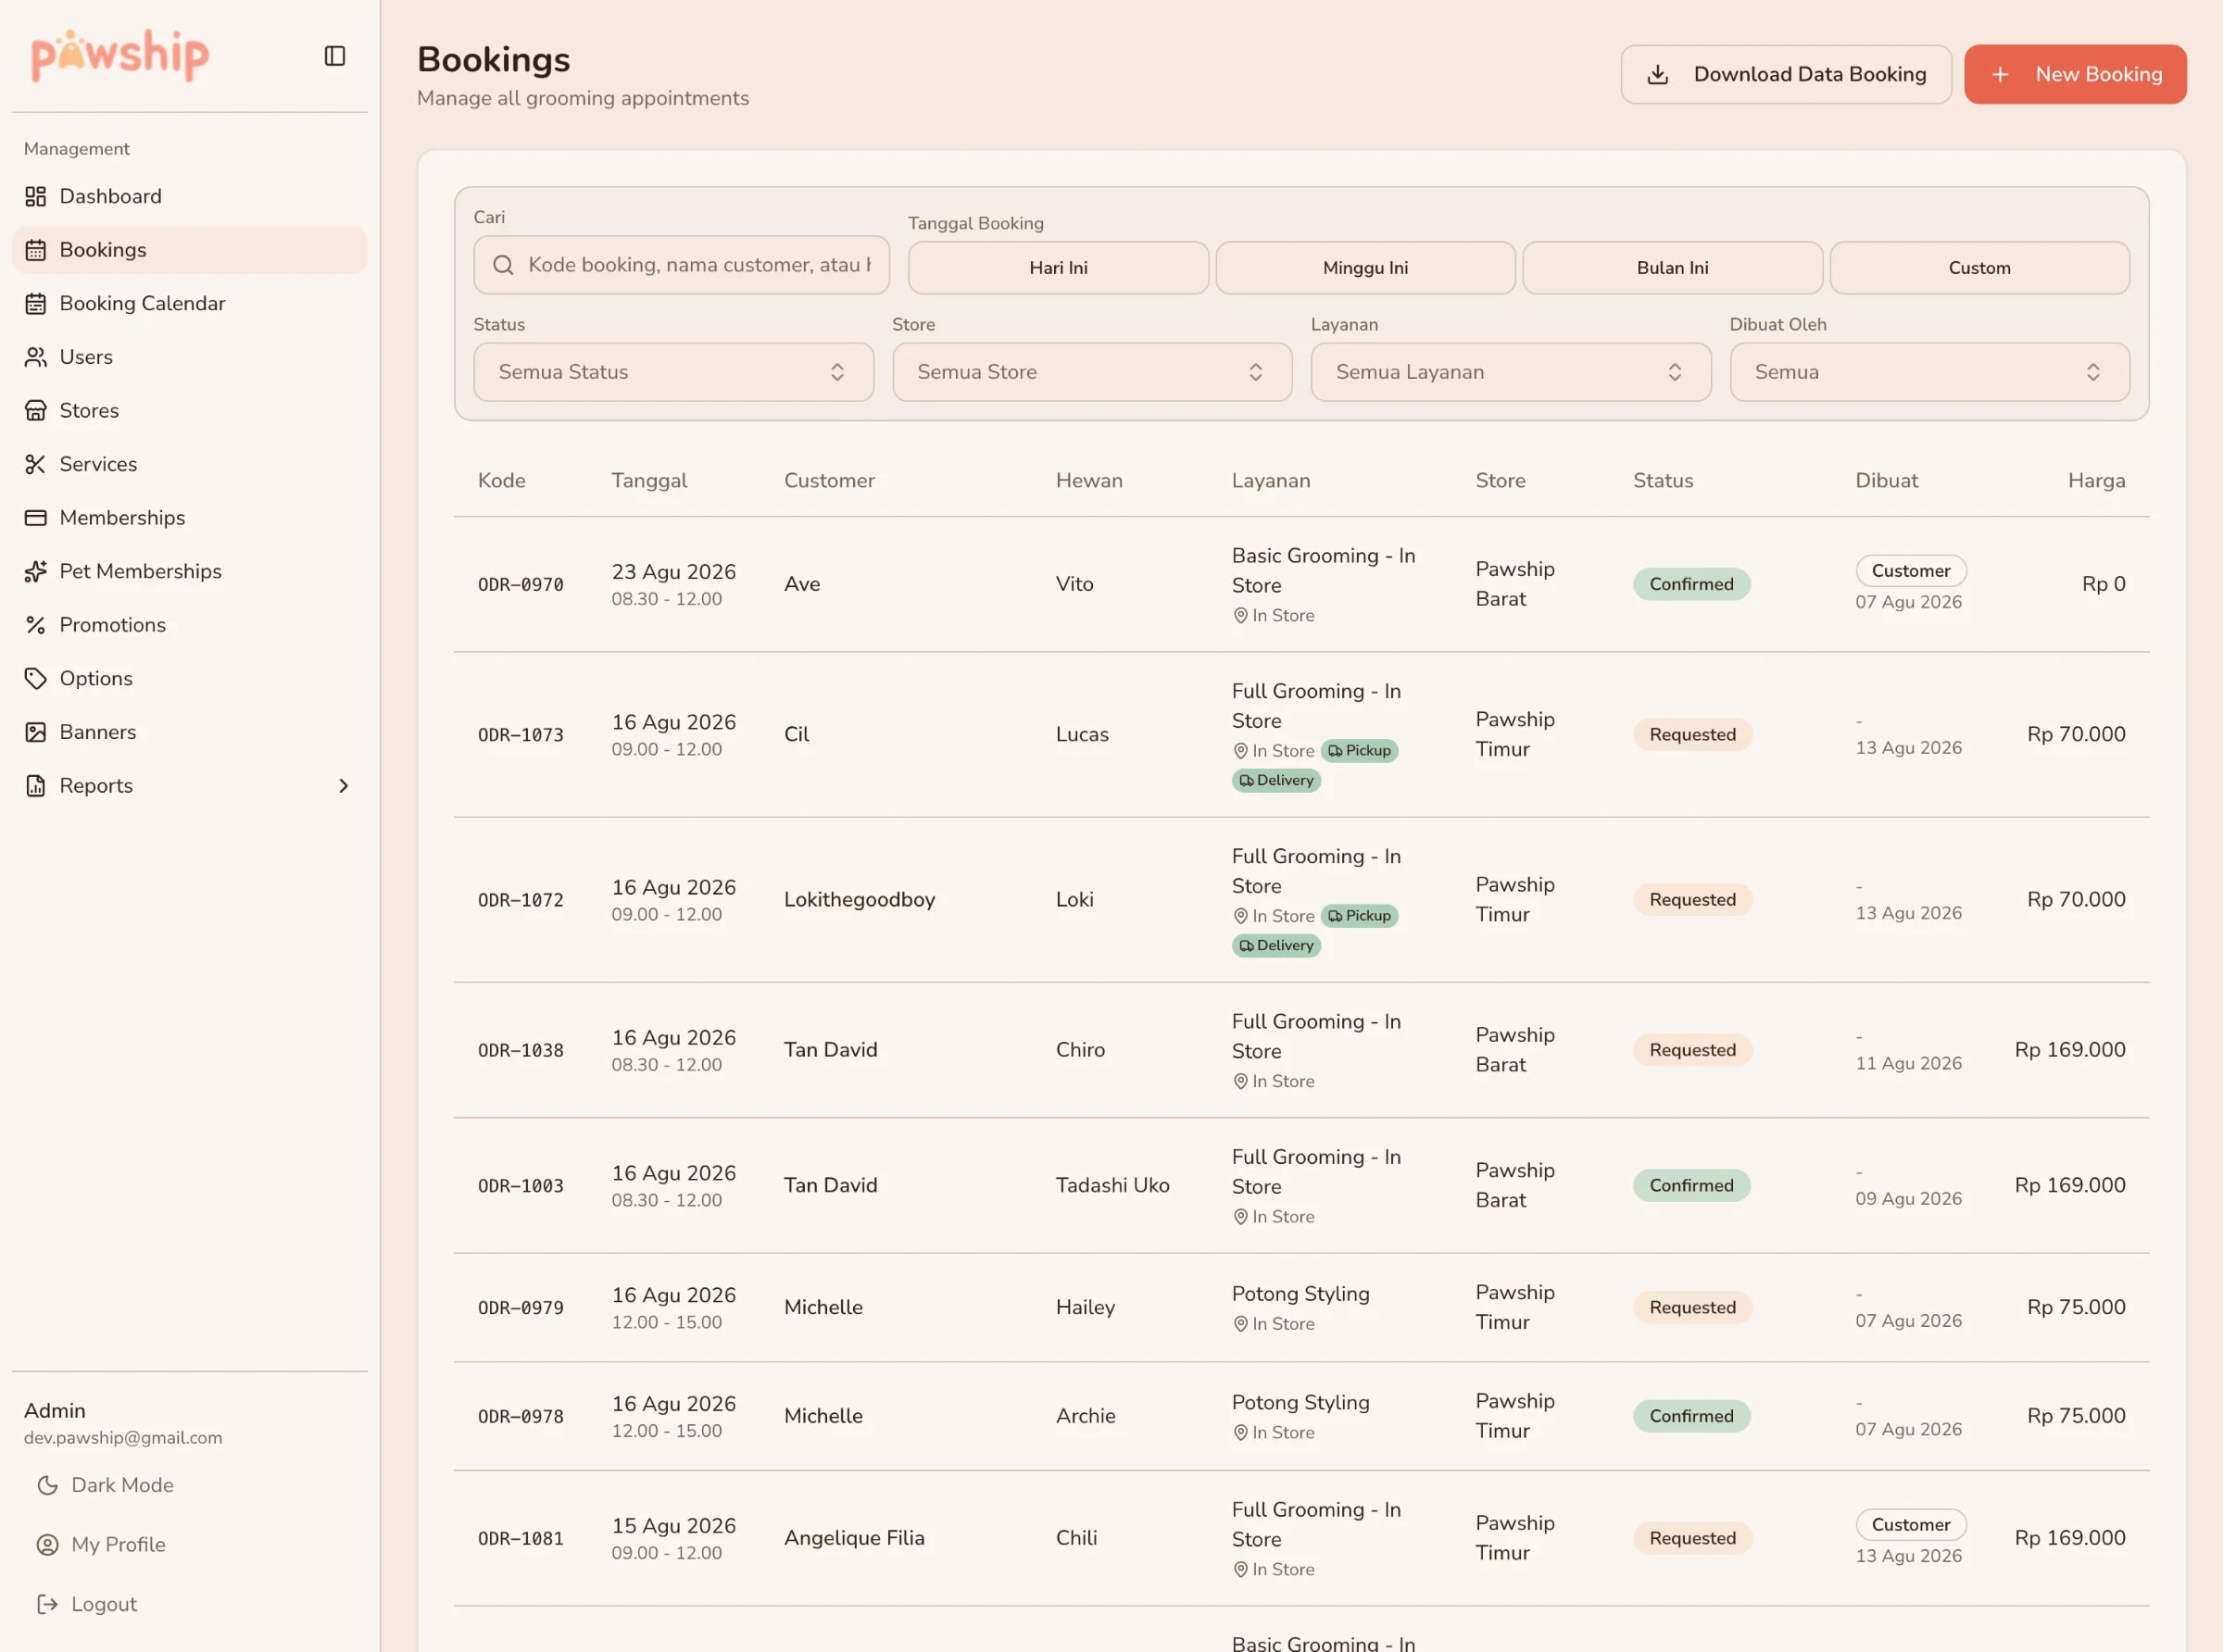Create a New Booking
Image resolution: width=2223 pixels, height=1652 pixels.
tap(2075, 74)
